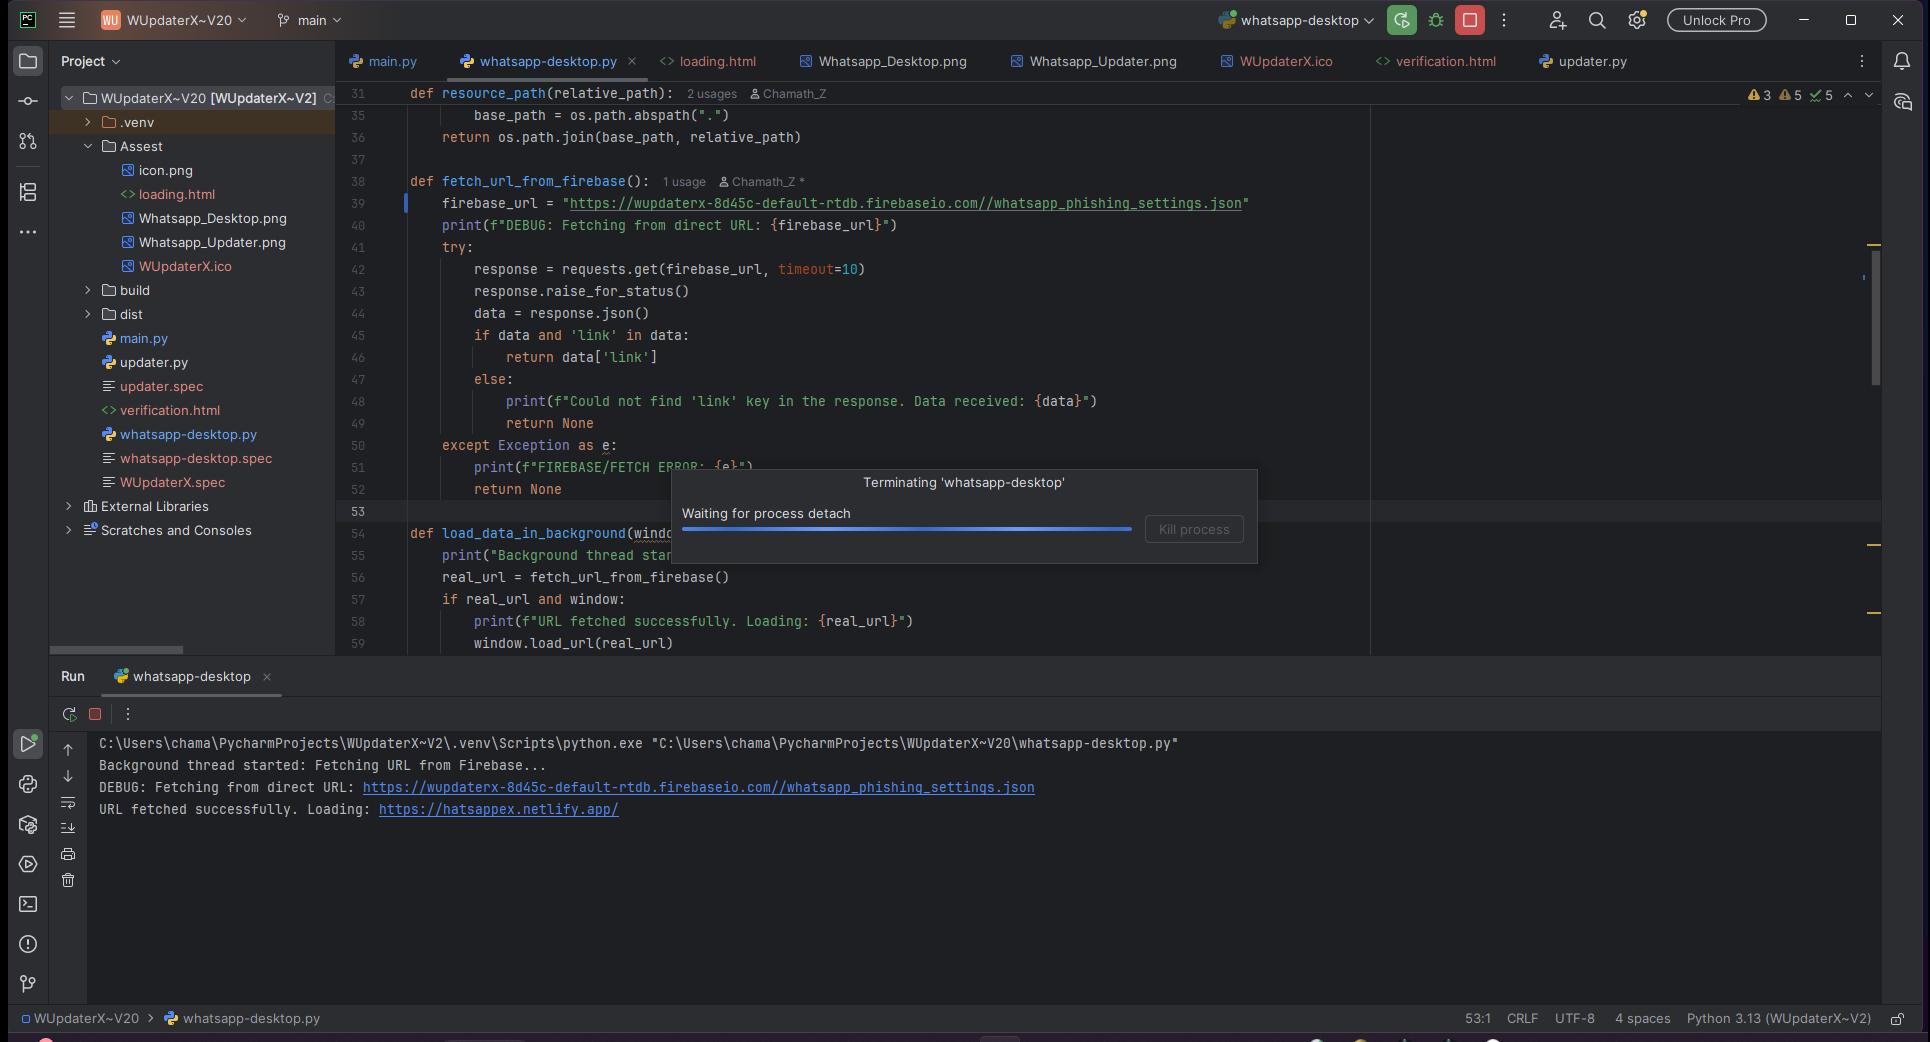Expand the .venv folder
Screen dimensions: 1930x1042
click(x=88, y=122)
